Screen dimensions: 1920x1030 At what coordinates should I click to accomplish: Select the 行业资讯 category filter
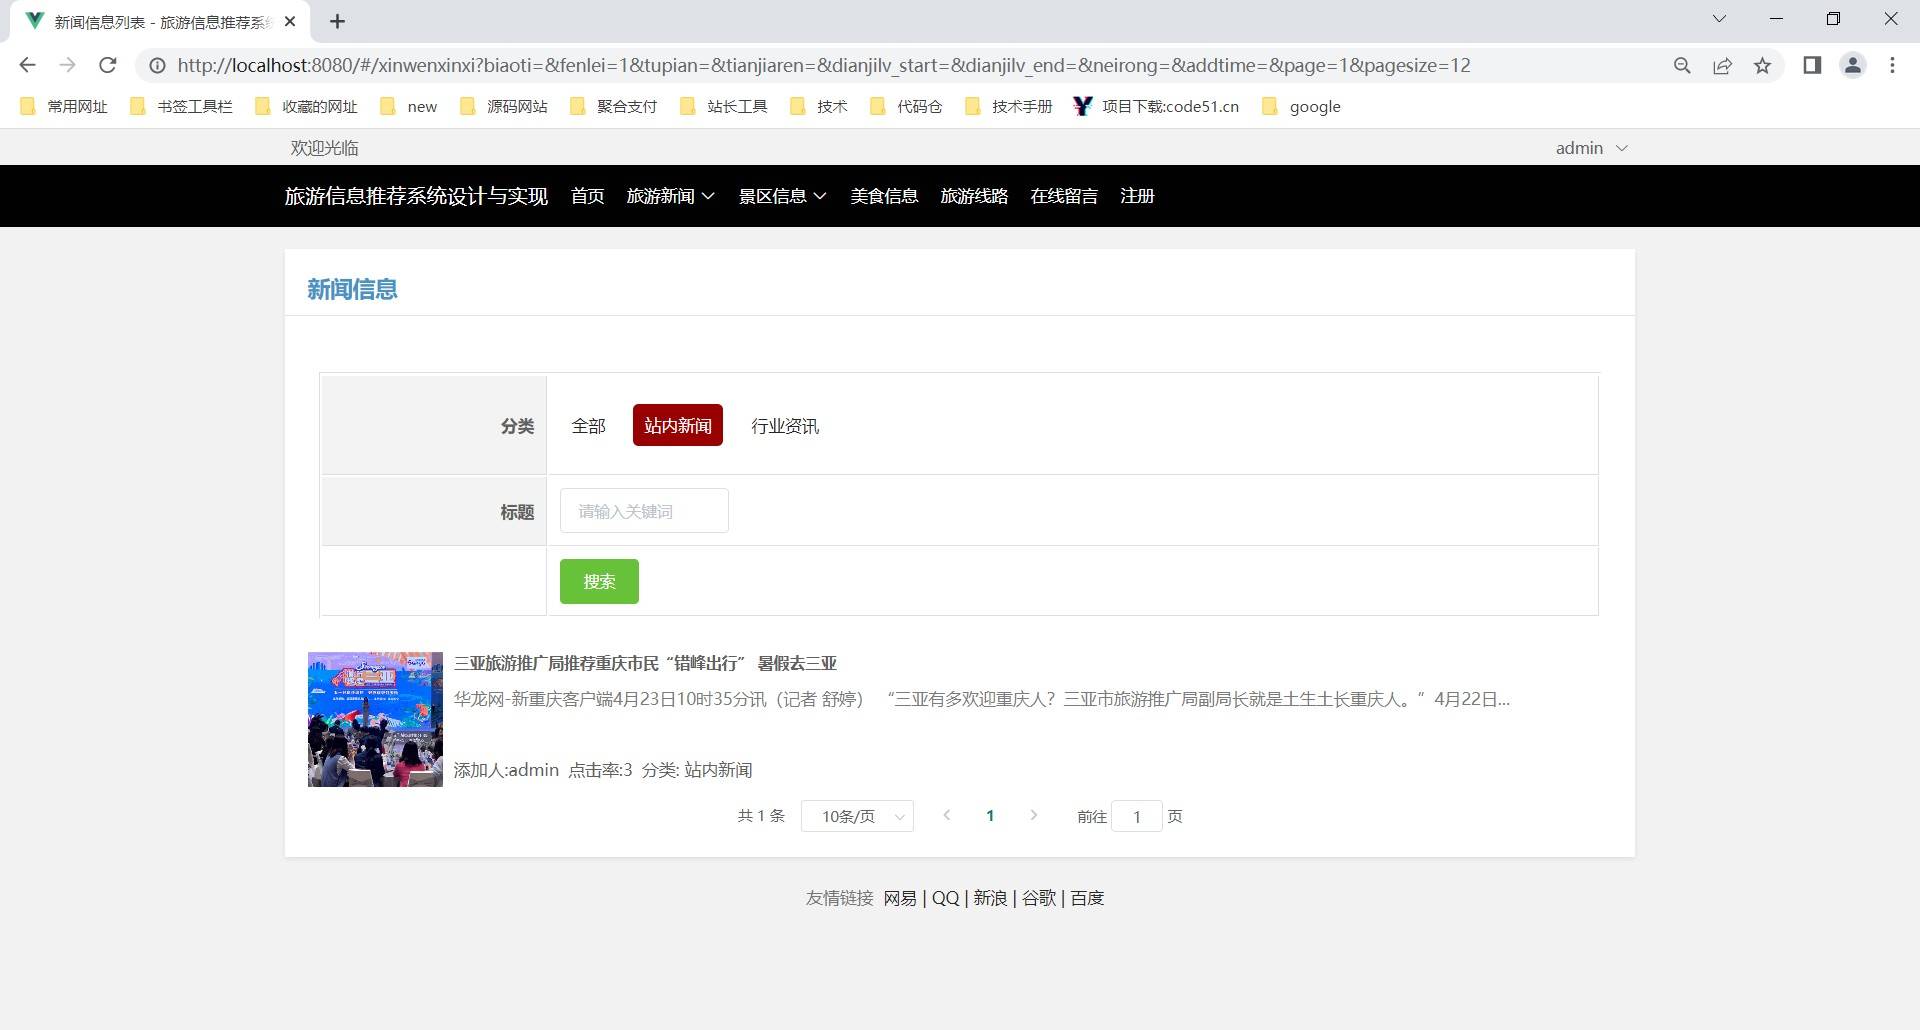click(x=785, y=426)
